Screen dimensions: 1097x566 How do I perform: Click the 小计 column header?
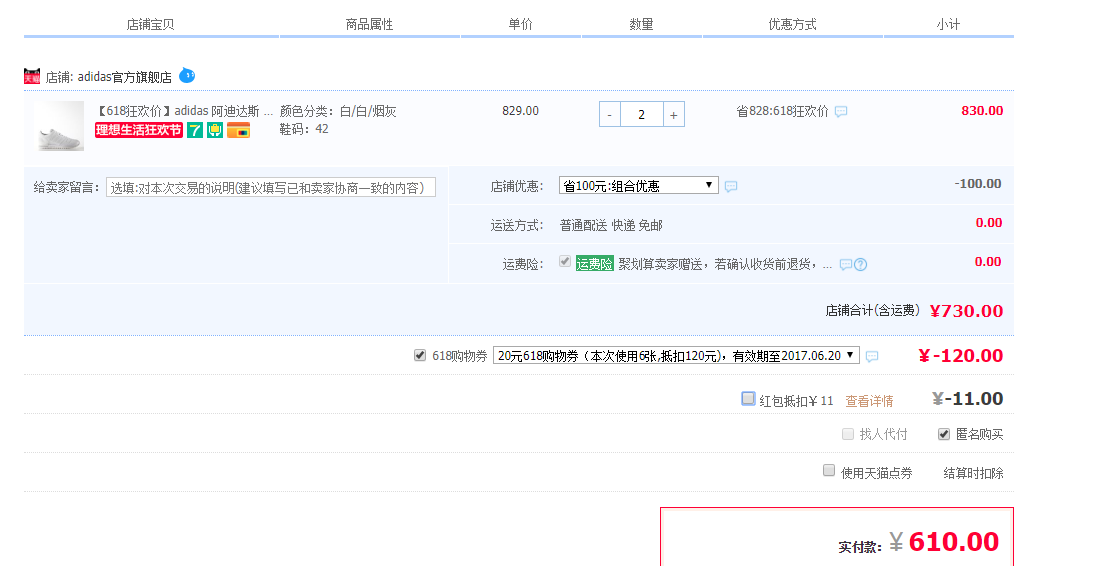(948, 24)
